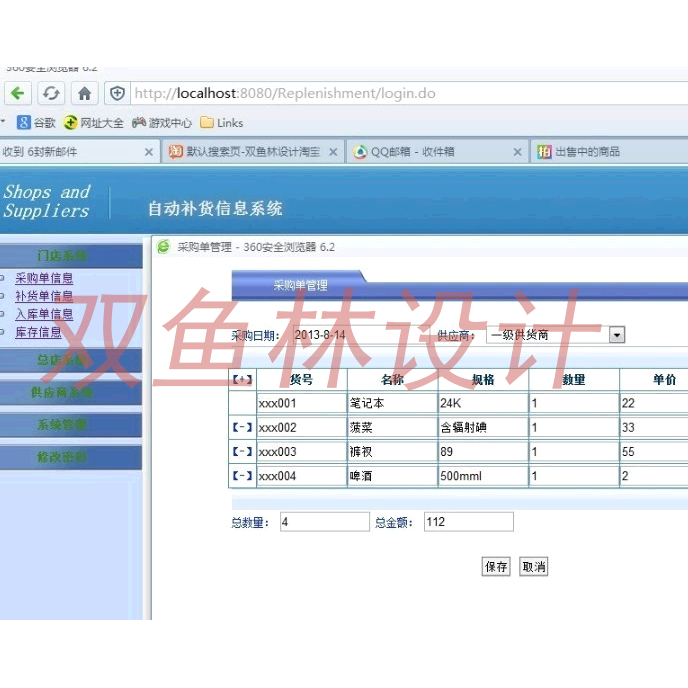This screenshot has height=688, width=688.
Task: Open the 库存信息 link
Action: (x=38, y=332)
